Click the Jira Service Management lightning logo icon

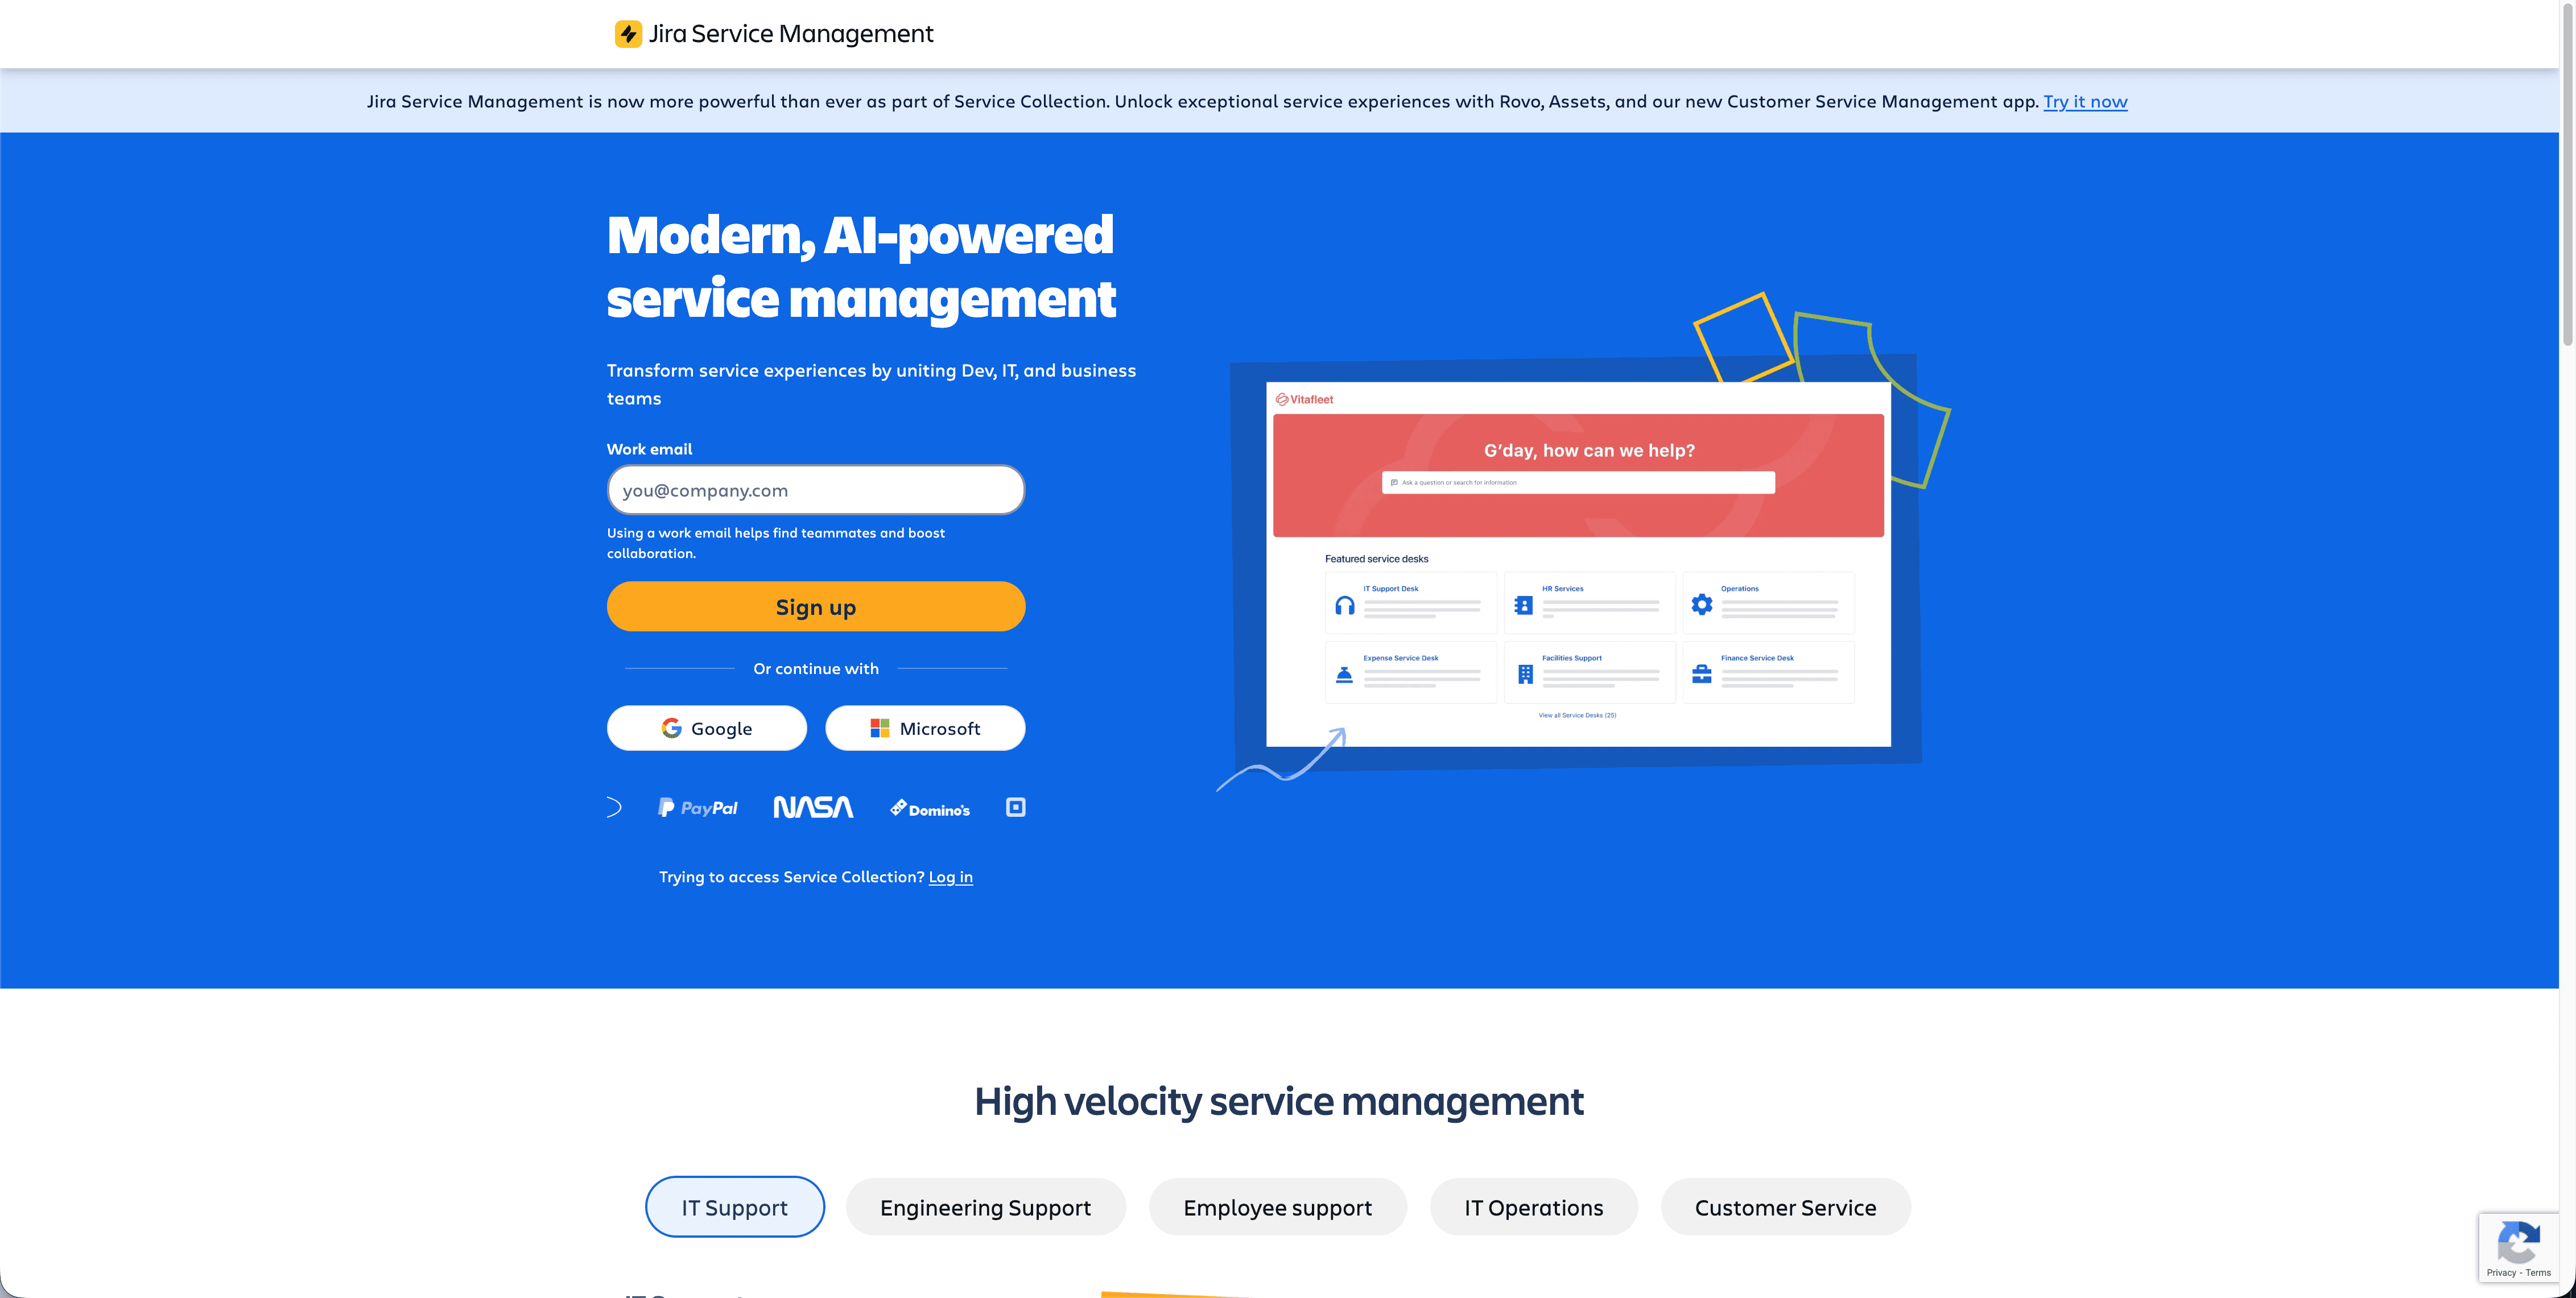628,34
